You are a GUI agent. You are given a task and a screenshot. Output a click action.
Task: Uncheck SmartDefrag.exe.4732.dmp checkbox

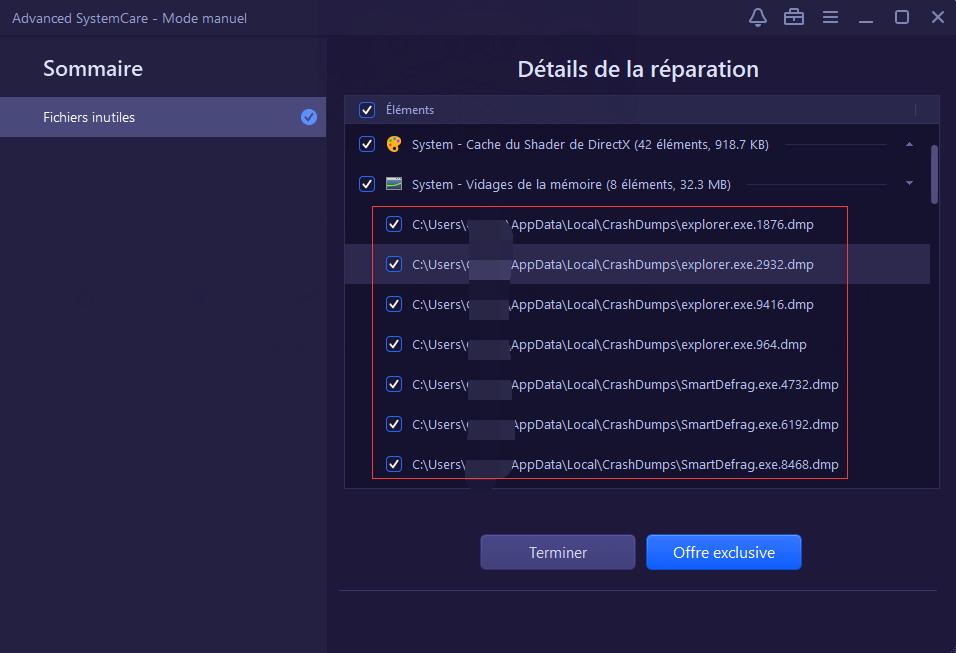(x=394, y=384)
